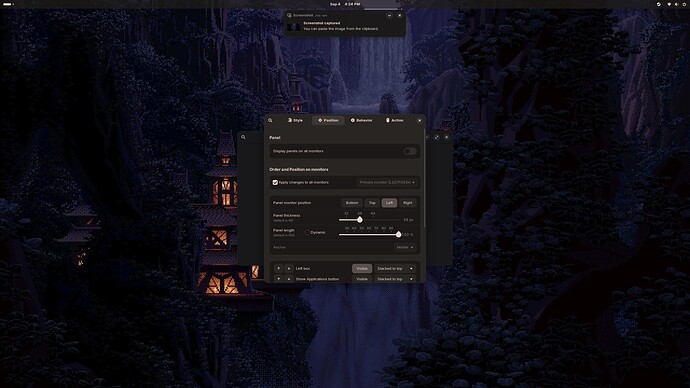Open the Anchor Middle dropdown
Image resolution: width=690 pixels, height=388 pixels.
(405, 247)
